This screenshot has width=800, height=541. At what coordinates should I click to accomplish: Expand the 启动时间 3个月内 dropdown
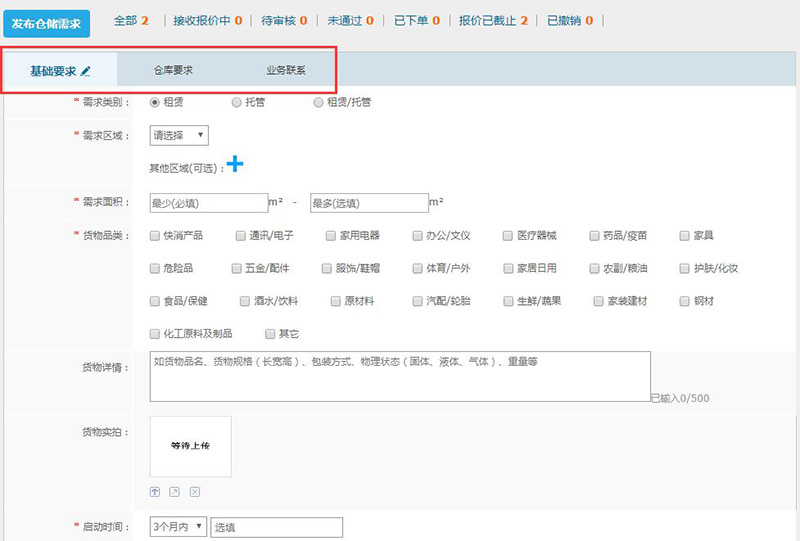[x=178, y=527]
